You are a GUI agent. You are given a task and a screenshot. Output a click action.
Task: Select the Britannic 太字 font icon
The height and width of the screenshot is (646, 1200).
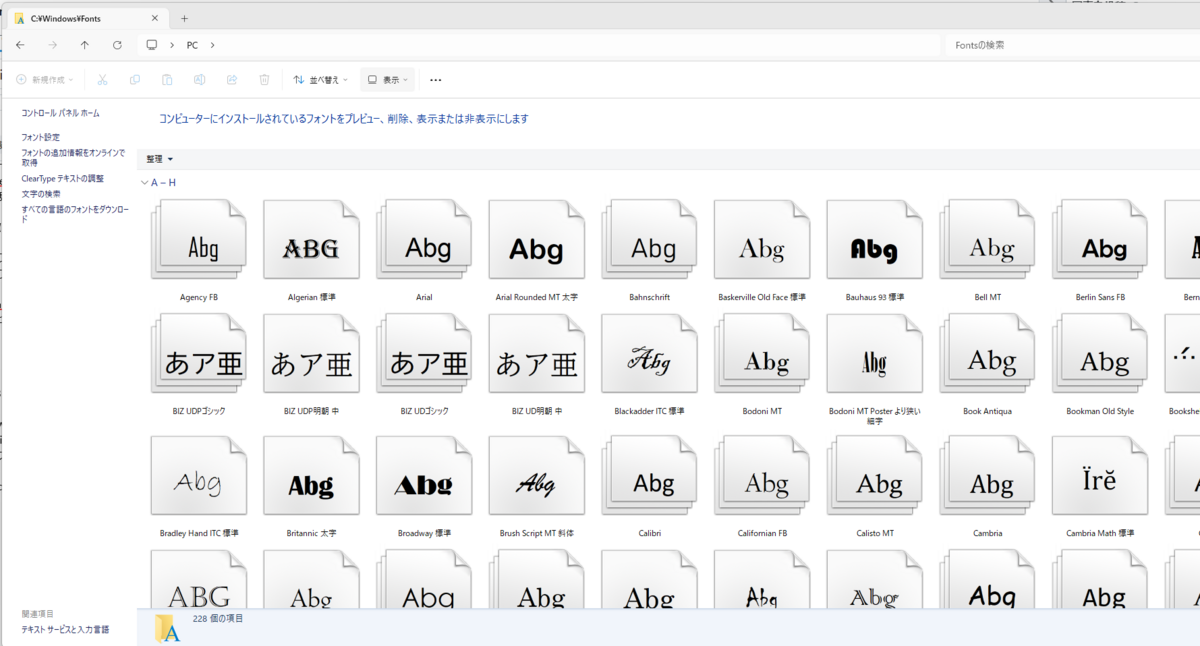pos(311,477)
